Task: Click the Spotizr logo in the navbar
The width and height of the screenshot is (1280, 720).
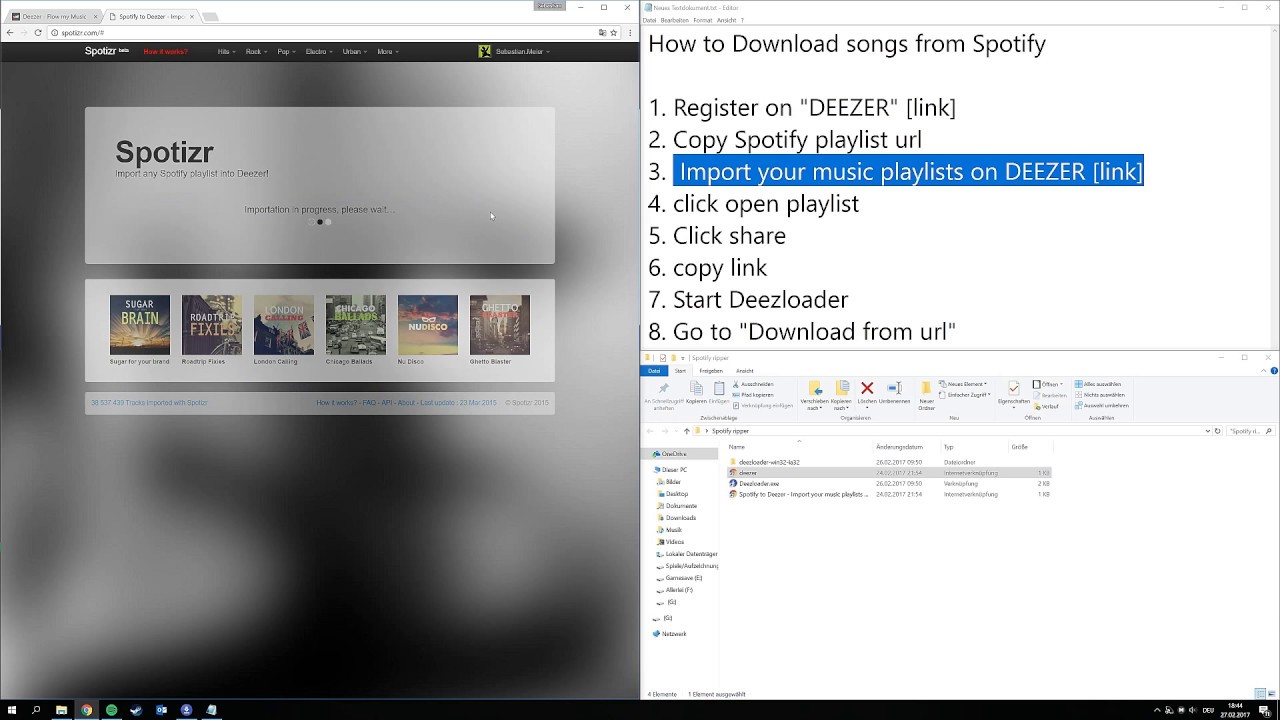Action: (107, 51)
